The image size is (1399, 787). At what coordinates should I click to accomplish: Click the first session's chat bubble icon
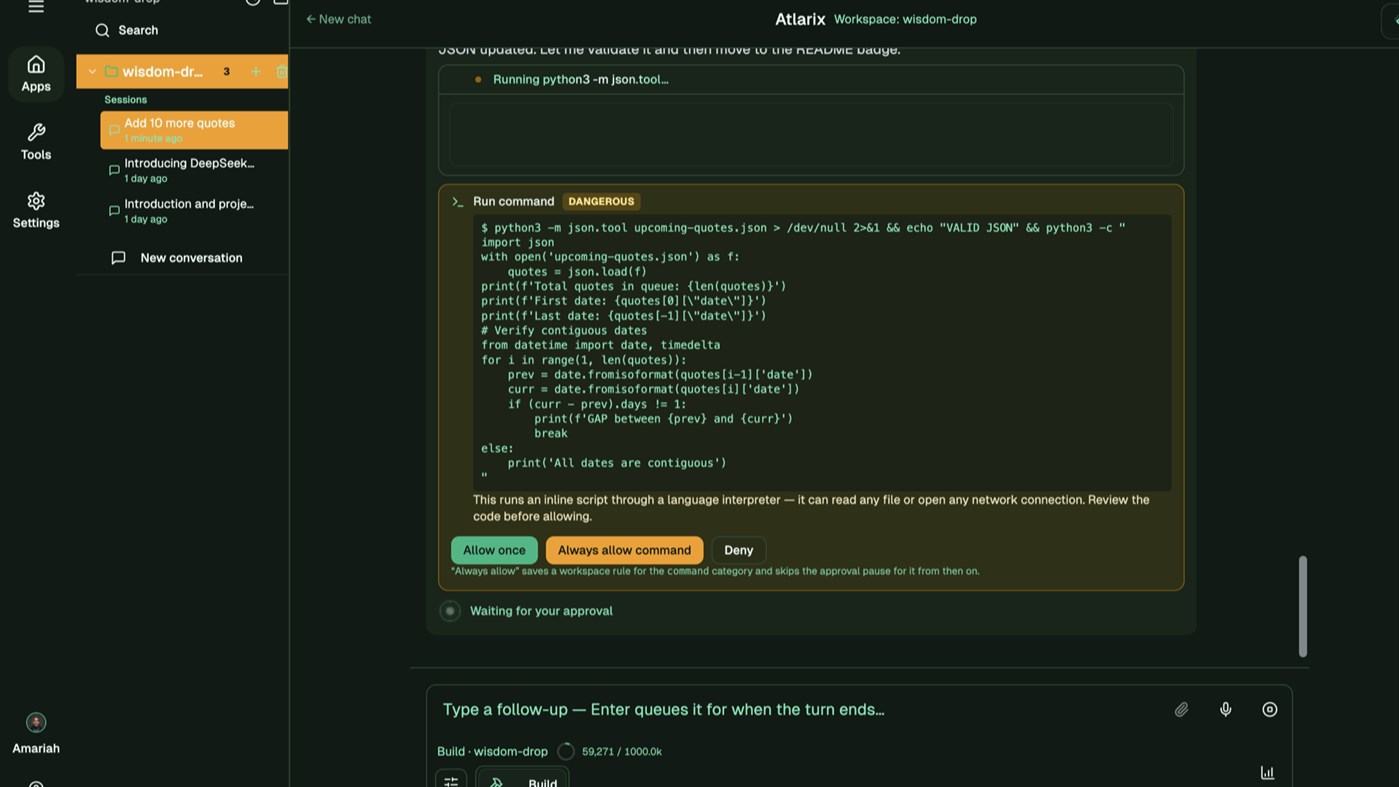(114, 130)
